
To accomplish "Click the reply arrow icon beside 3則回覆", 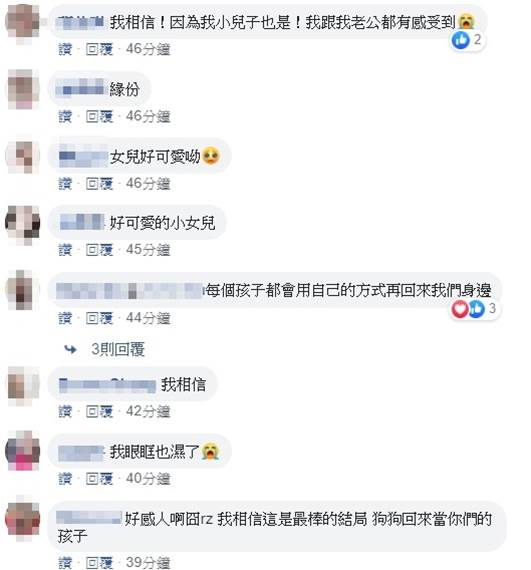I will [x=71, y=350].
